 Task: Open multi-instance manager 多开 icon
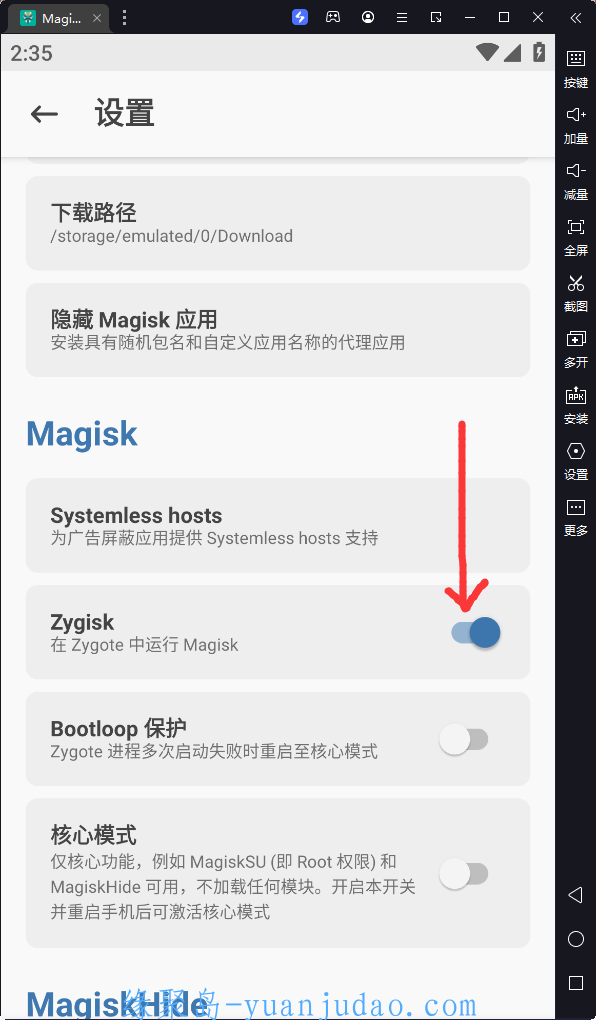coord(576,349)
